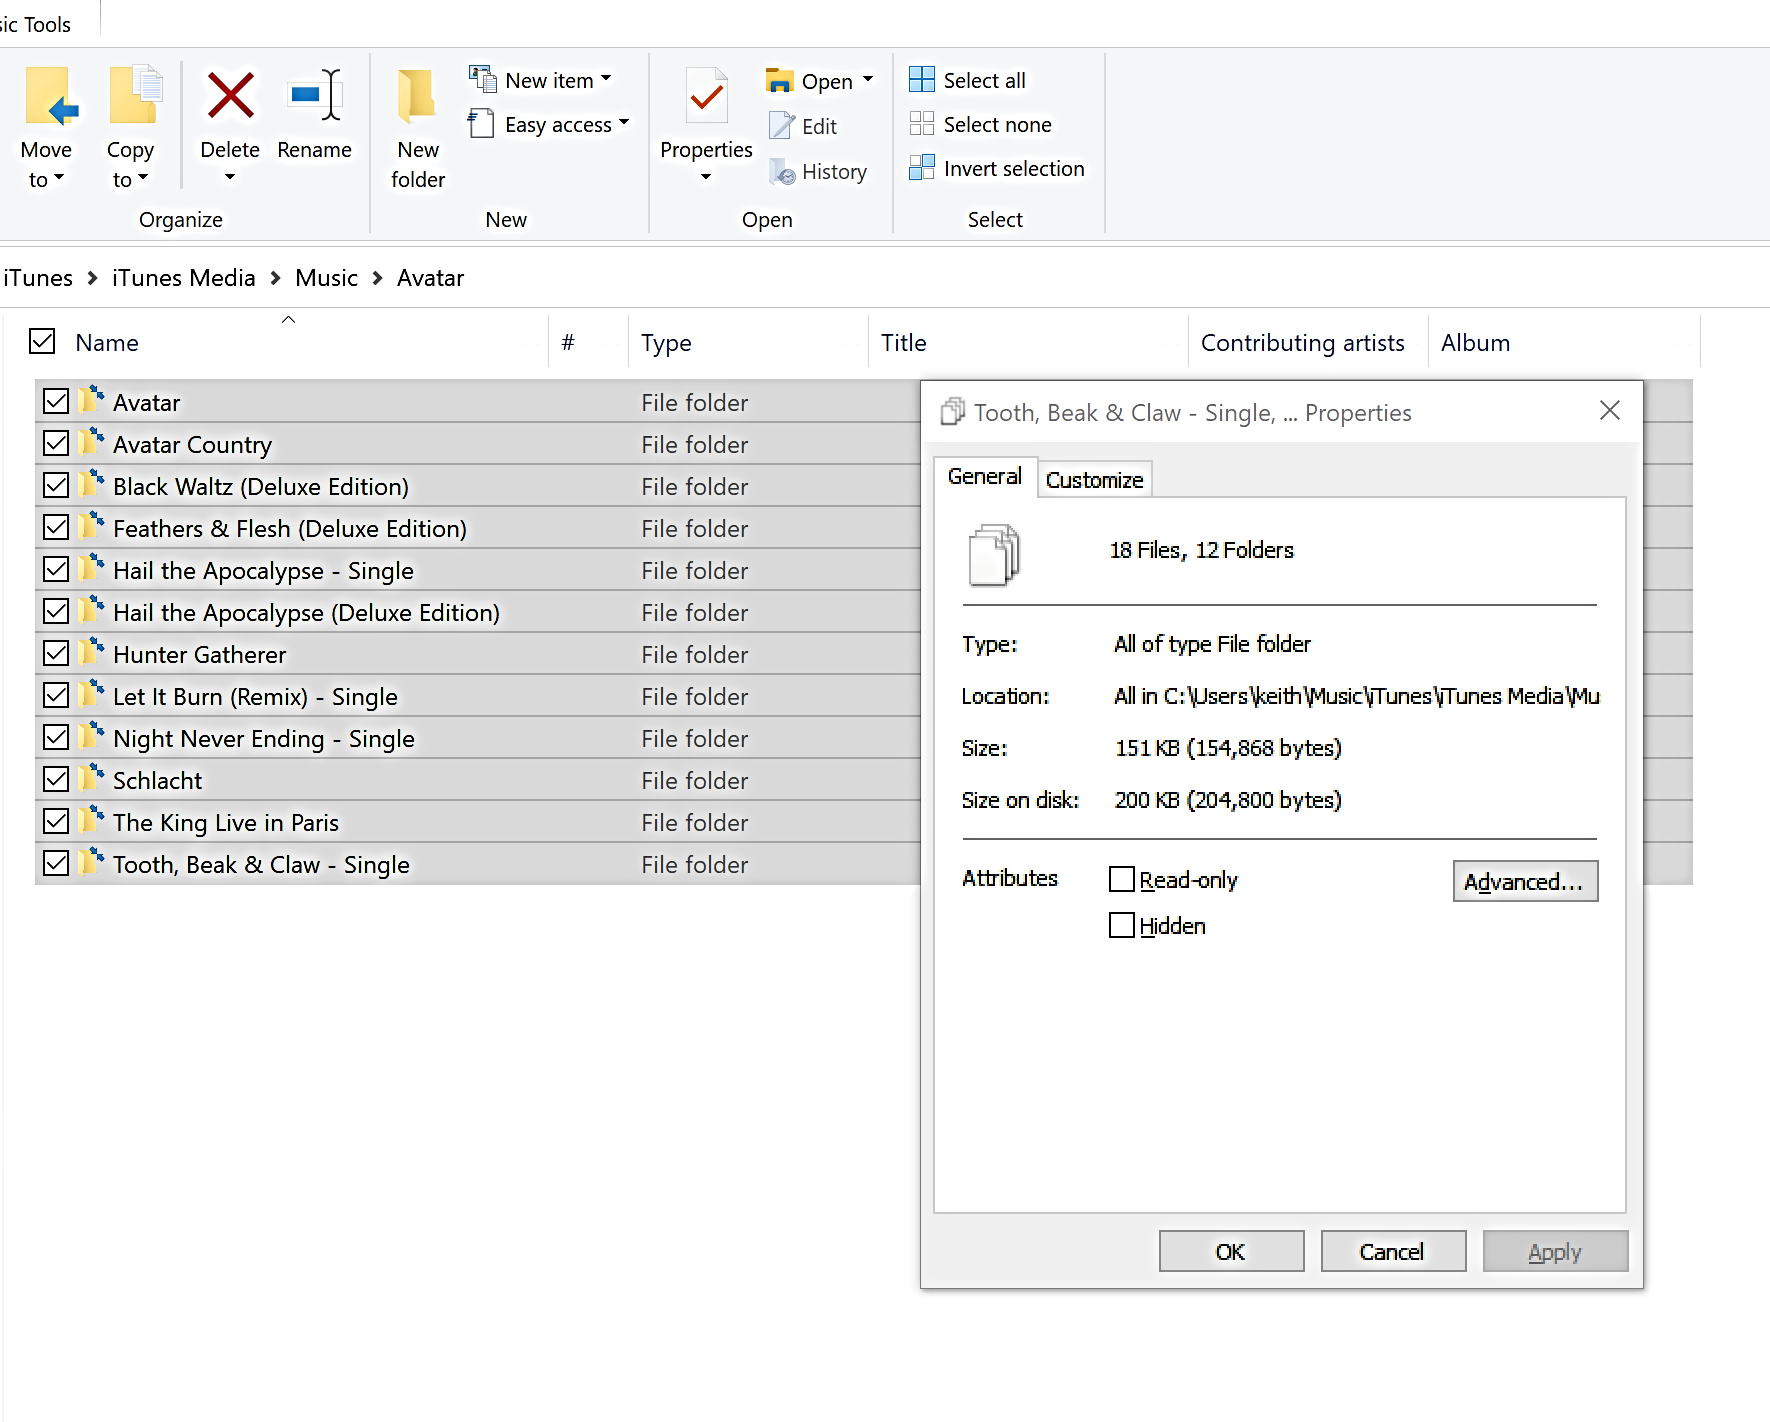Uncheck the Avatar folder checkbox
1770x1422 pixels.
56,401
